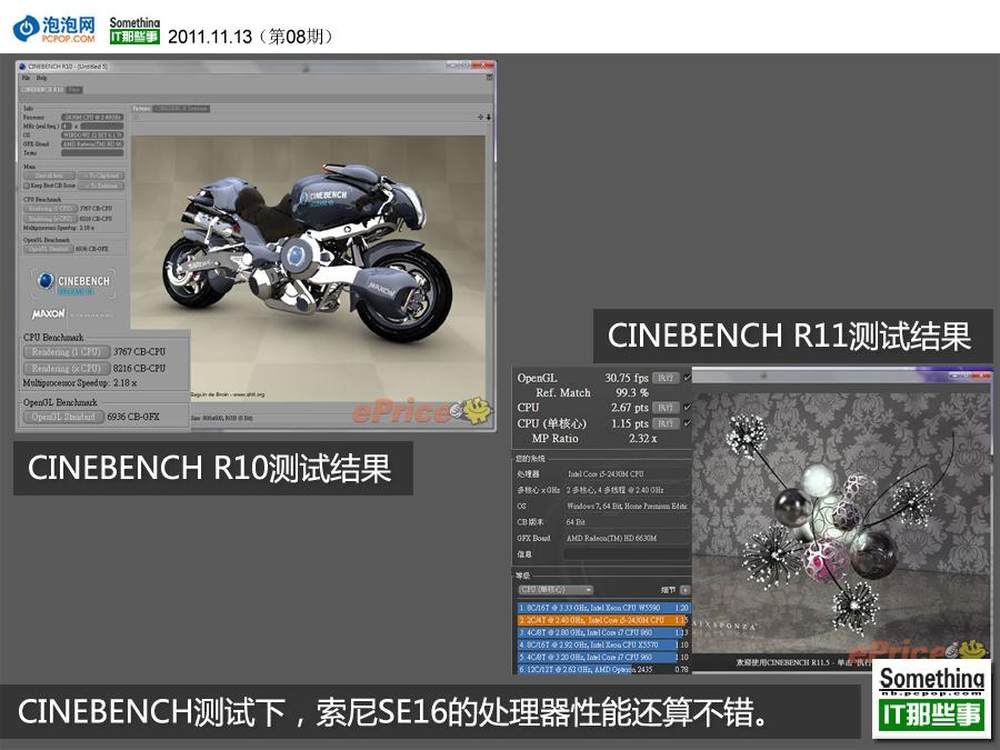Toggle the CPU (单核心) test checkbox
Screen dimensions: 1000x750
click(687, 423)
